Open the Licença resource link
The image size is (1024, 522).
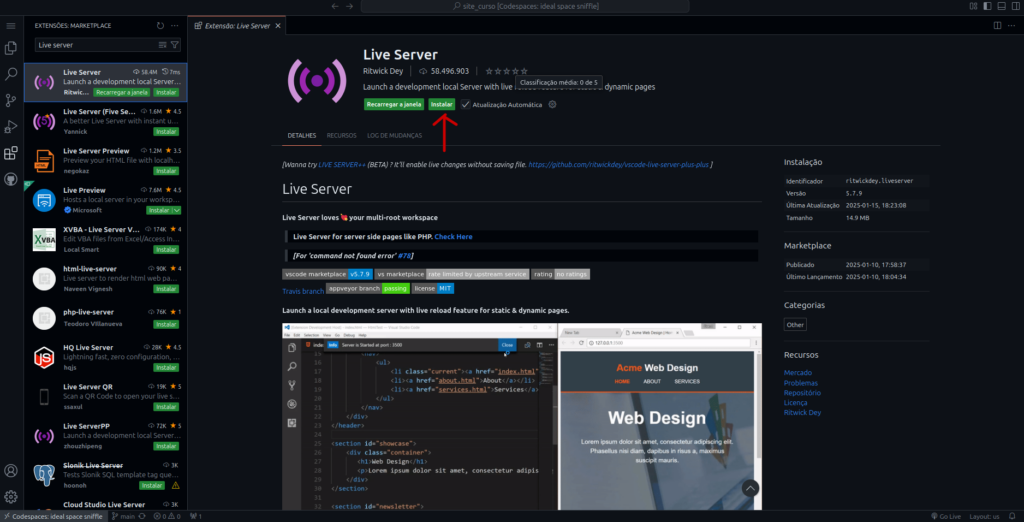tap(796, 402)
